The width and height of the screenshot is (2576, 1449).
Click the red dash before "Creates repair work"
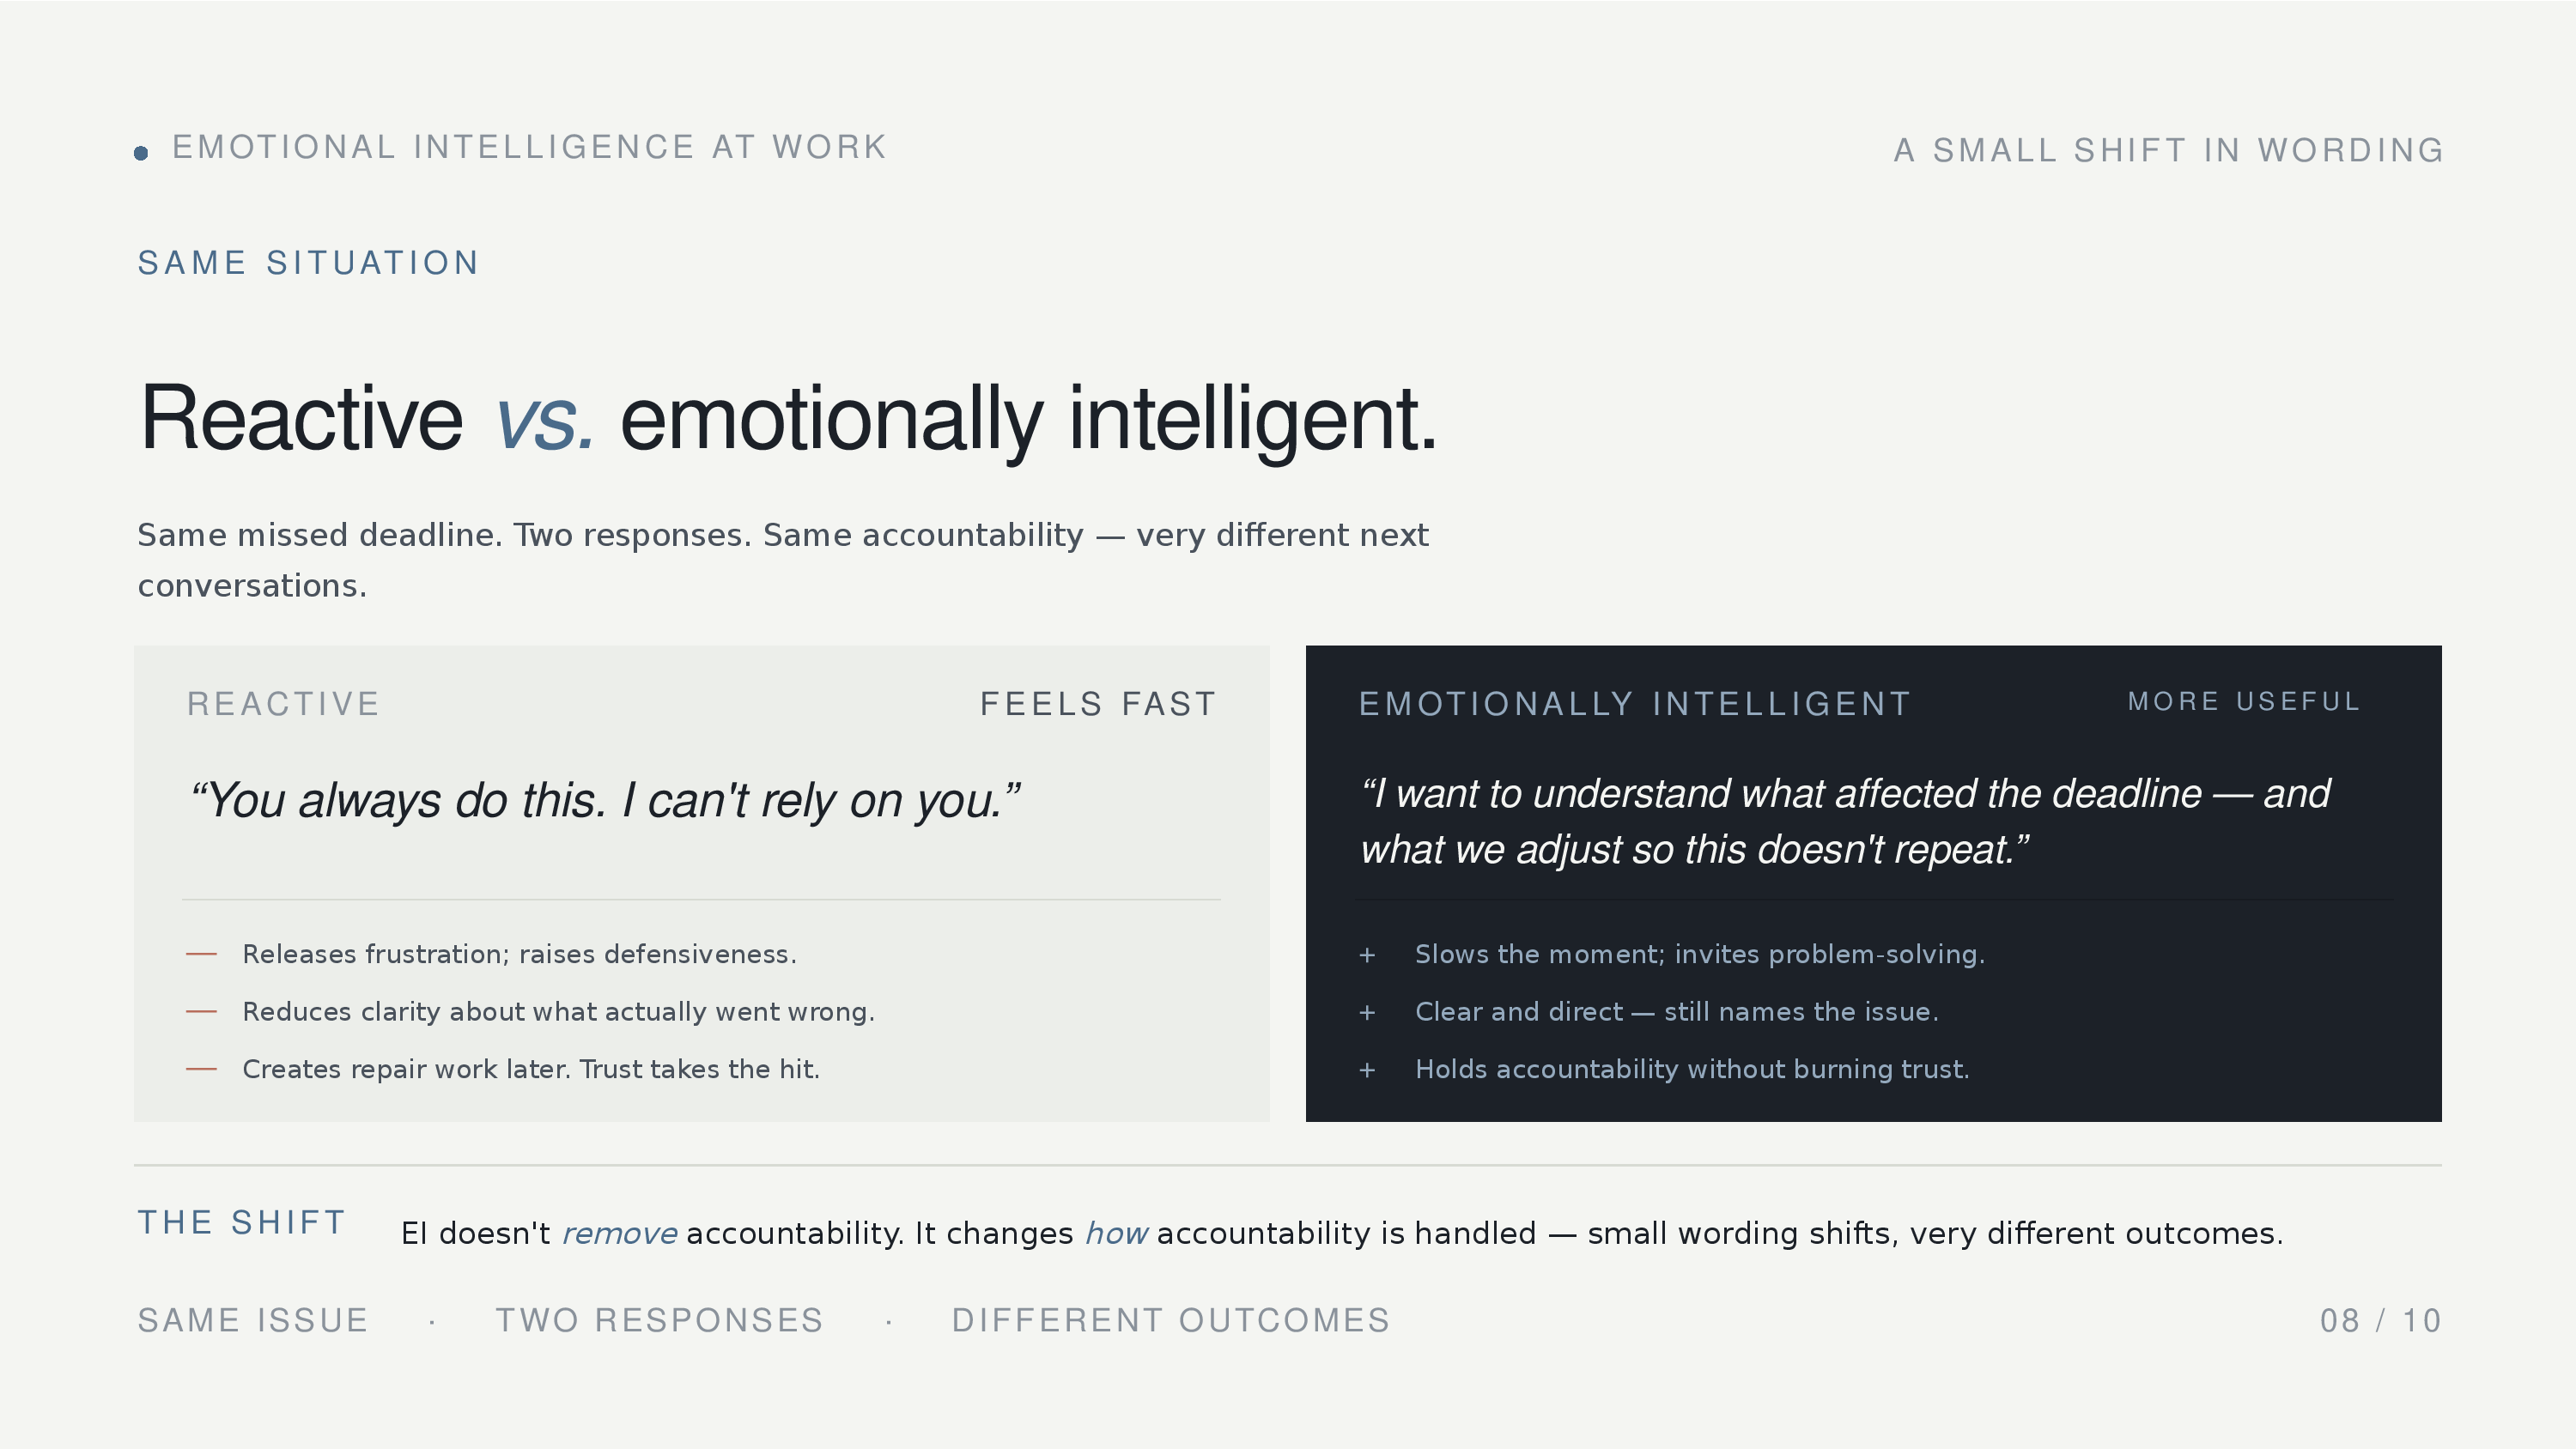coord(201,1070)
